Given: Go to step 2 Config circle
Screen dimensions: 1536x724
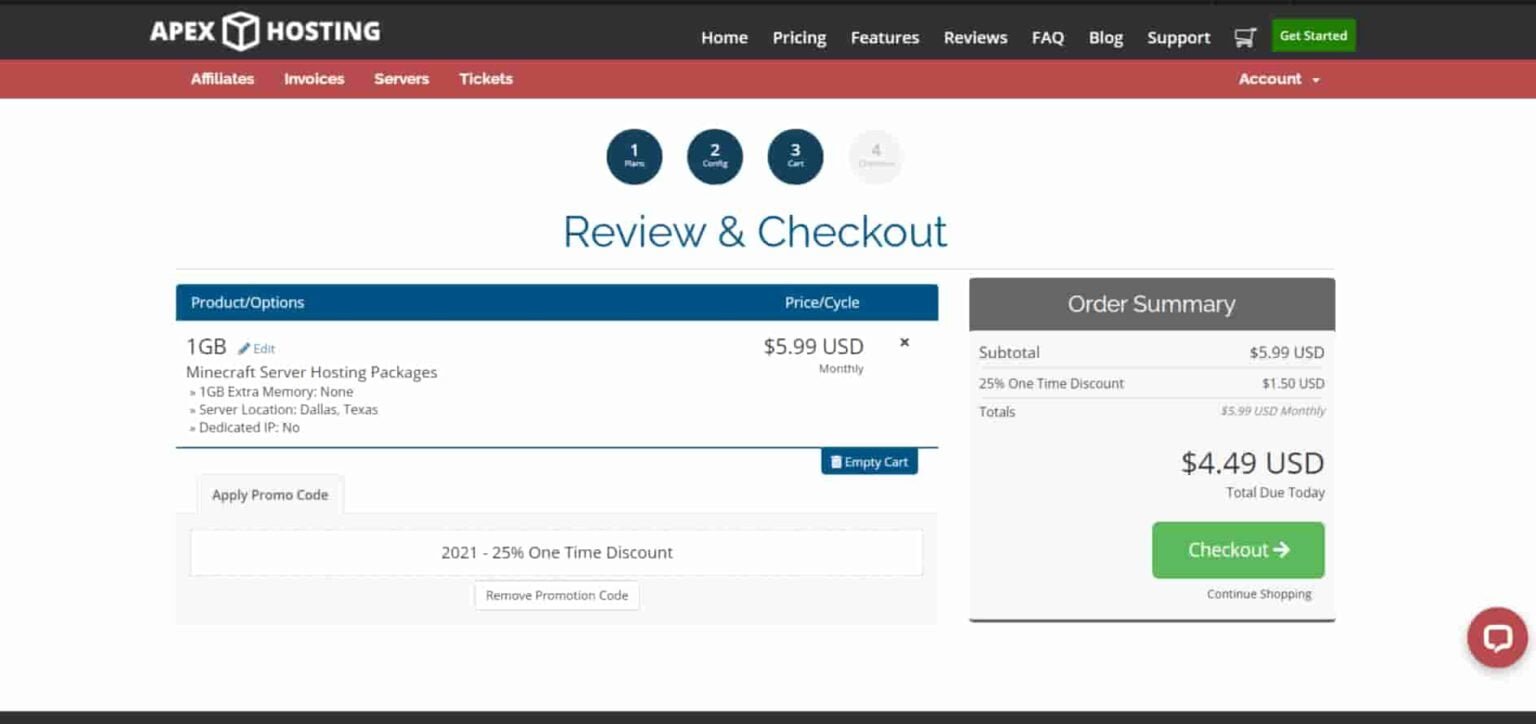Looking at the screenshot, I should click(x=715, y=157).
